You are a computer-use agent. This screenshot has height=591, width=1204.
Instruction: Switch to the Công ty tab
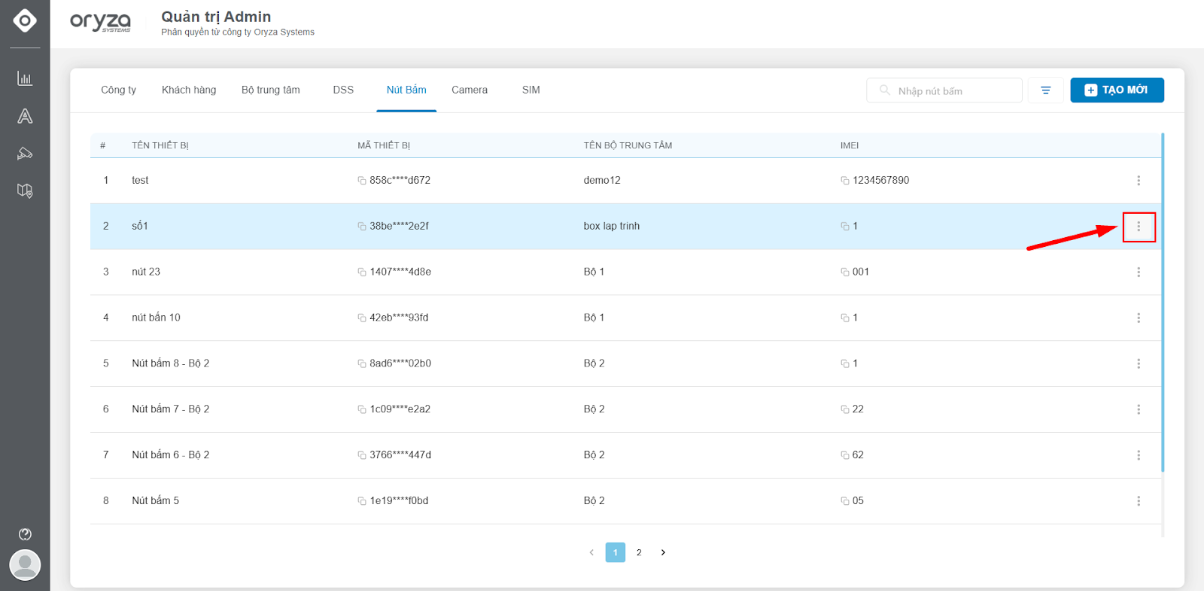pyautogui.click(x=118, y=90)
